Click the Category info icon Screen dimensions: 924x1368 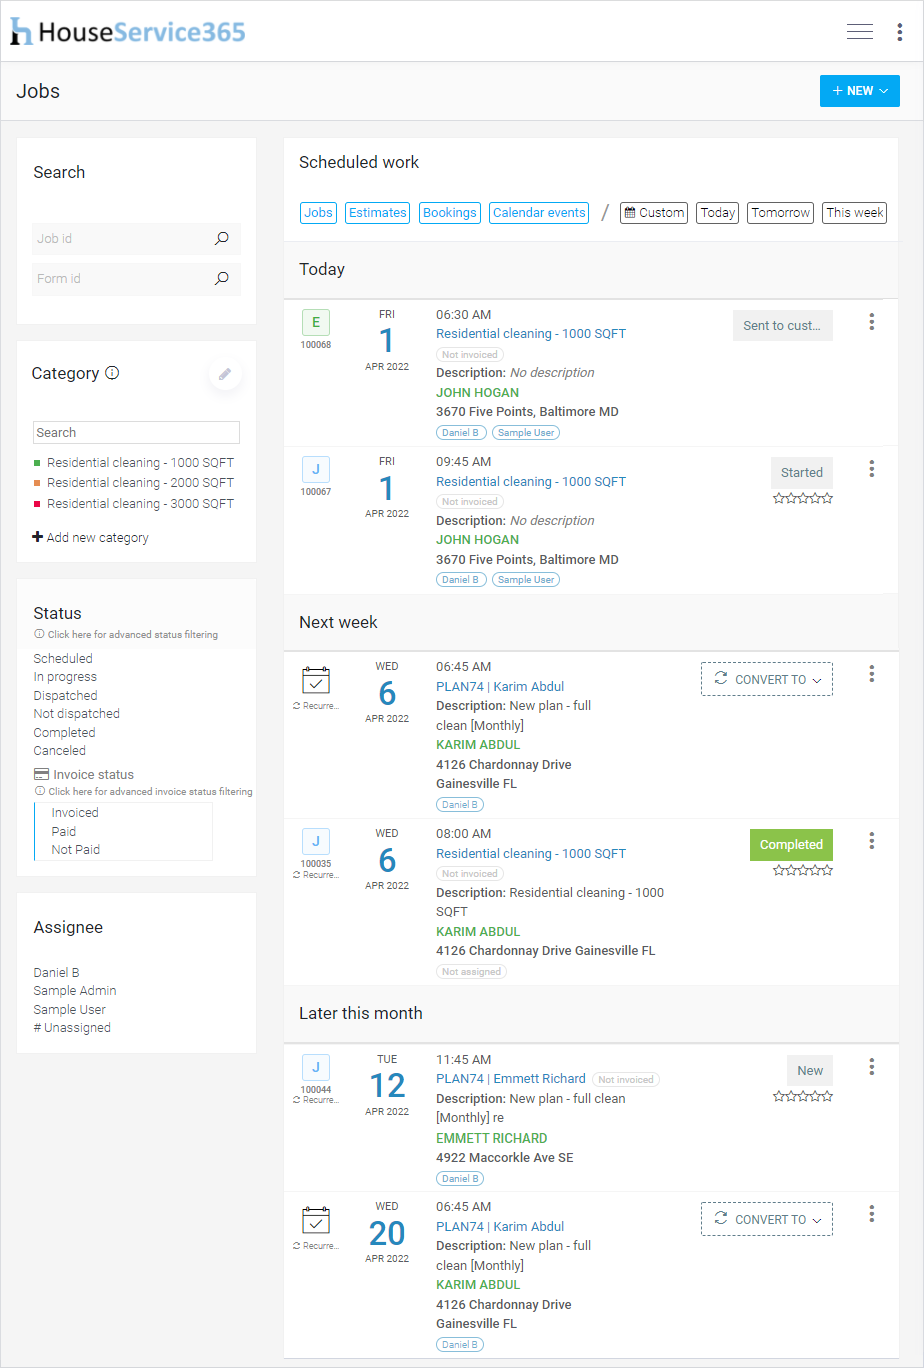112,373
